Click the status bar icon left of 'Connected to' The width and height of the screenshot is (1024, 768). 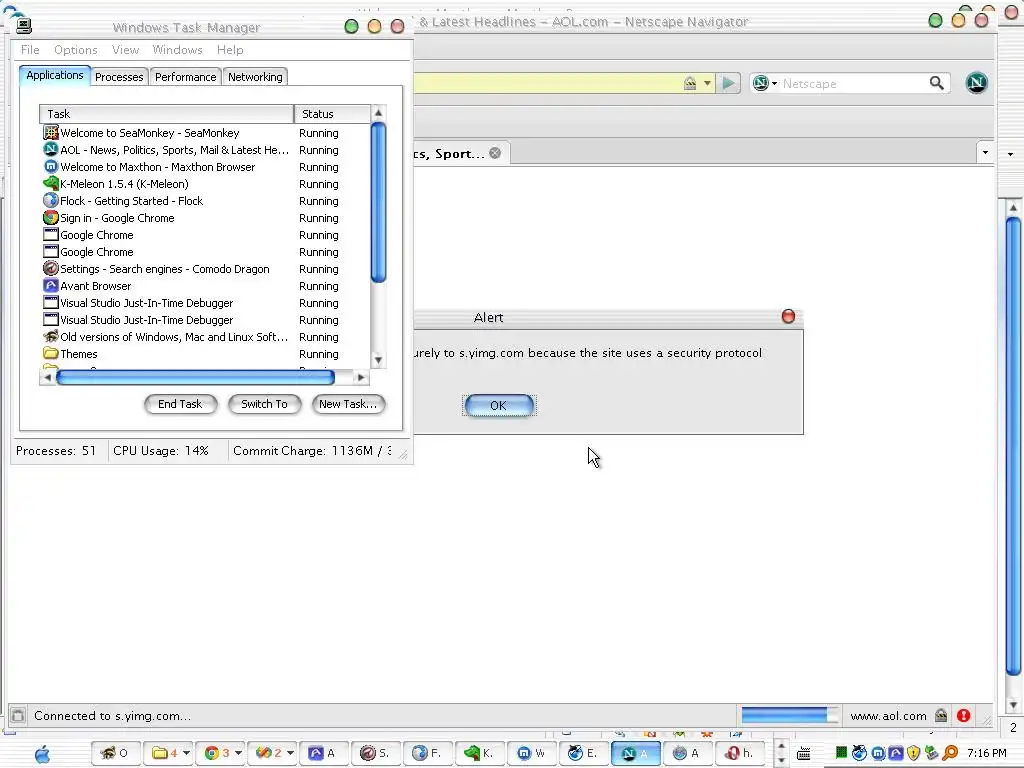(18, 716)
